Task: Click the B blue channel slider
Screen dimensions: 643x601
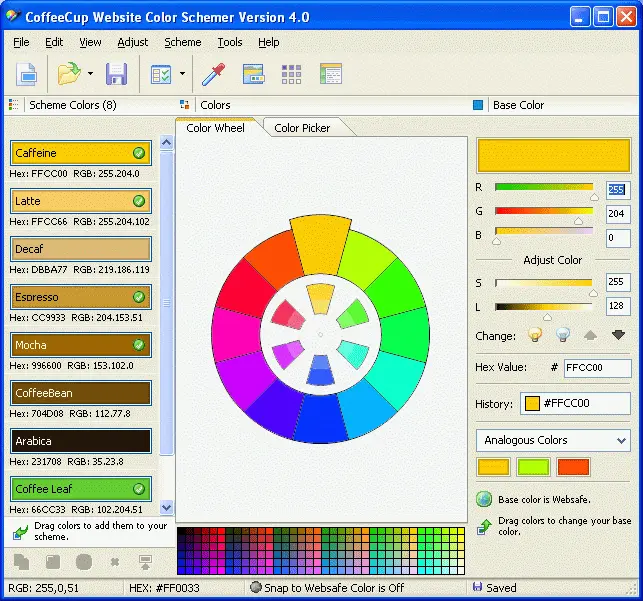Action: point(544,232)
